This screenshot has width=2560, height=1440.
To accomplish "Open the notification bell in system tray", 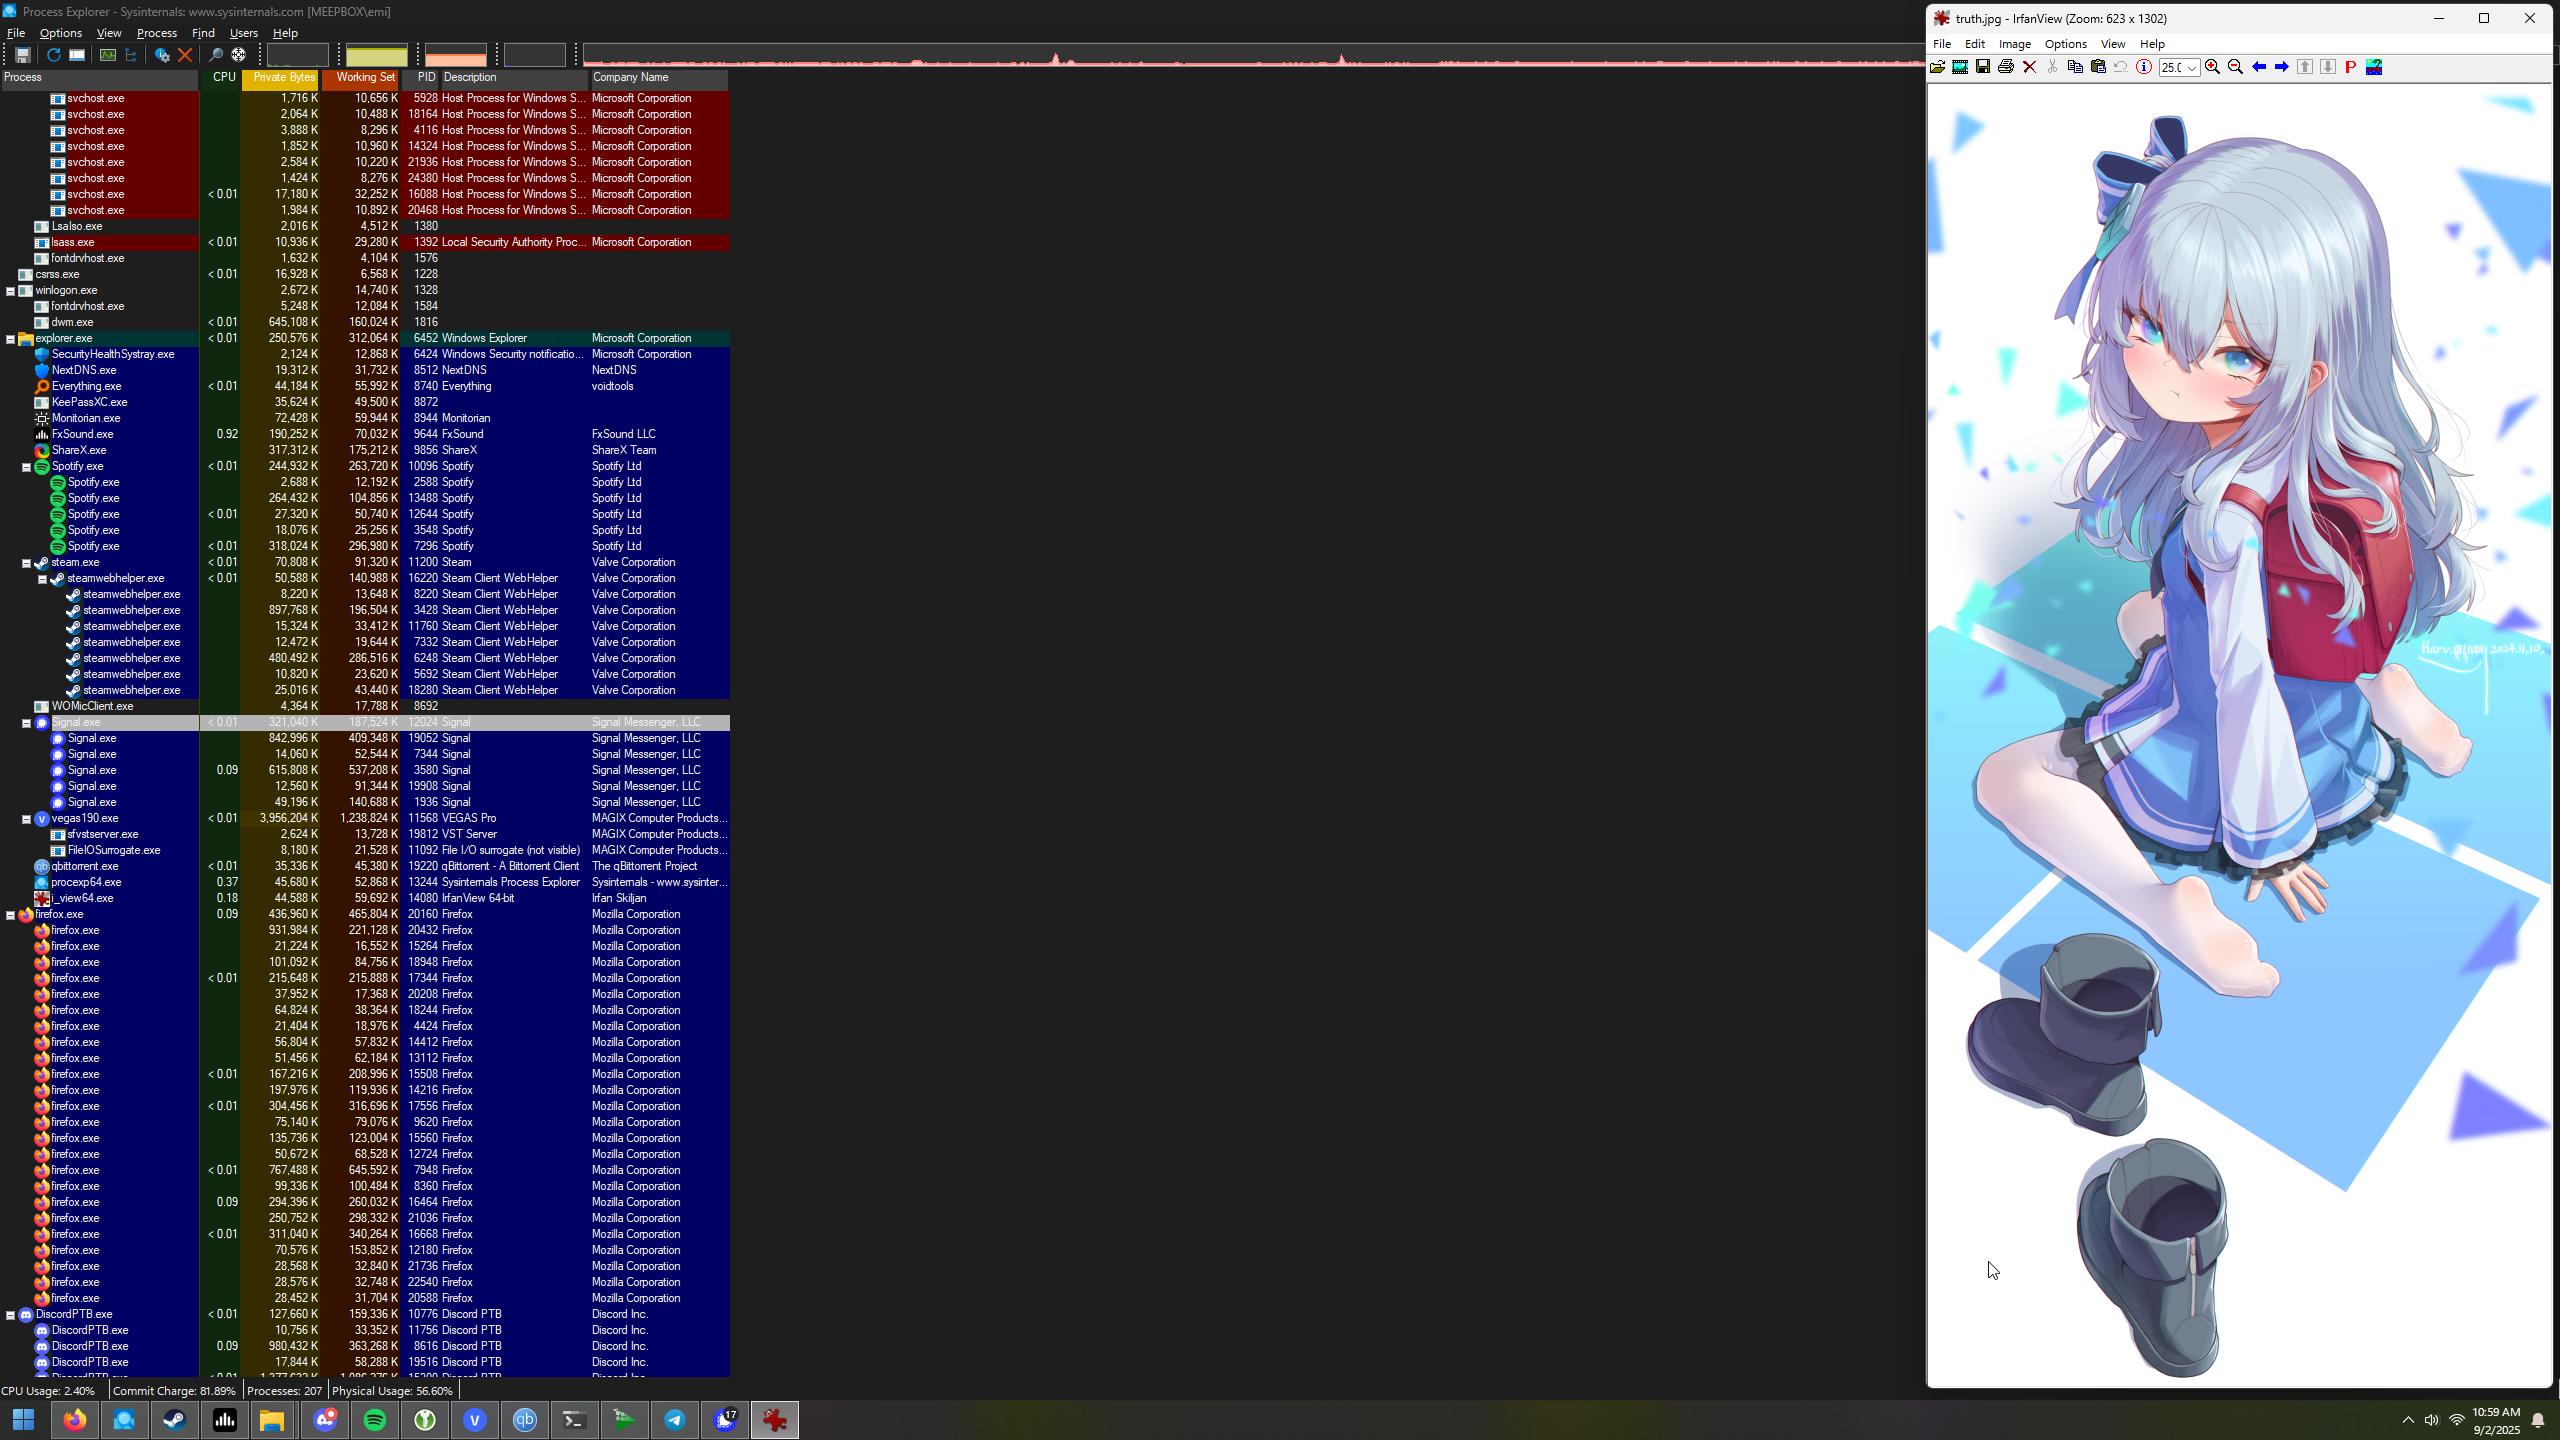I will click(x=2538, y=1420).
